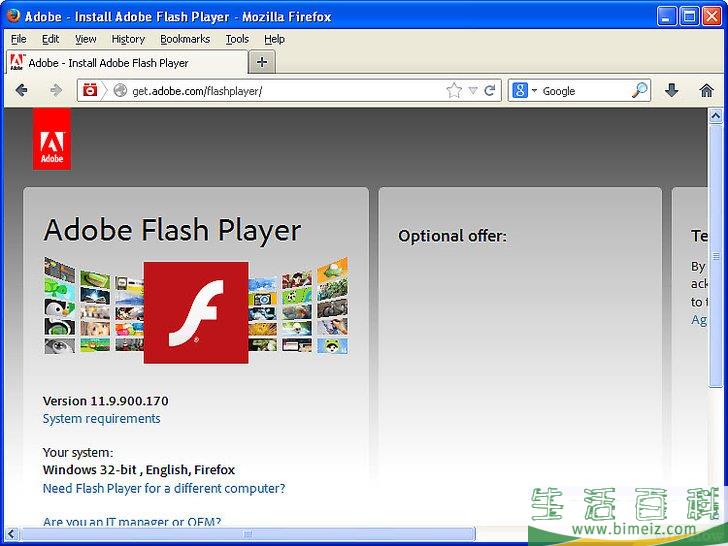Select the Adobe - Install Adobe Flash Player tab
This screenshot has height=546, width=728.
pyautogui.click(x=126, y=62)
